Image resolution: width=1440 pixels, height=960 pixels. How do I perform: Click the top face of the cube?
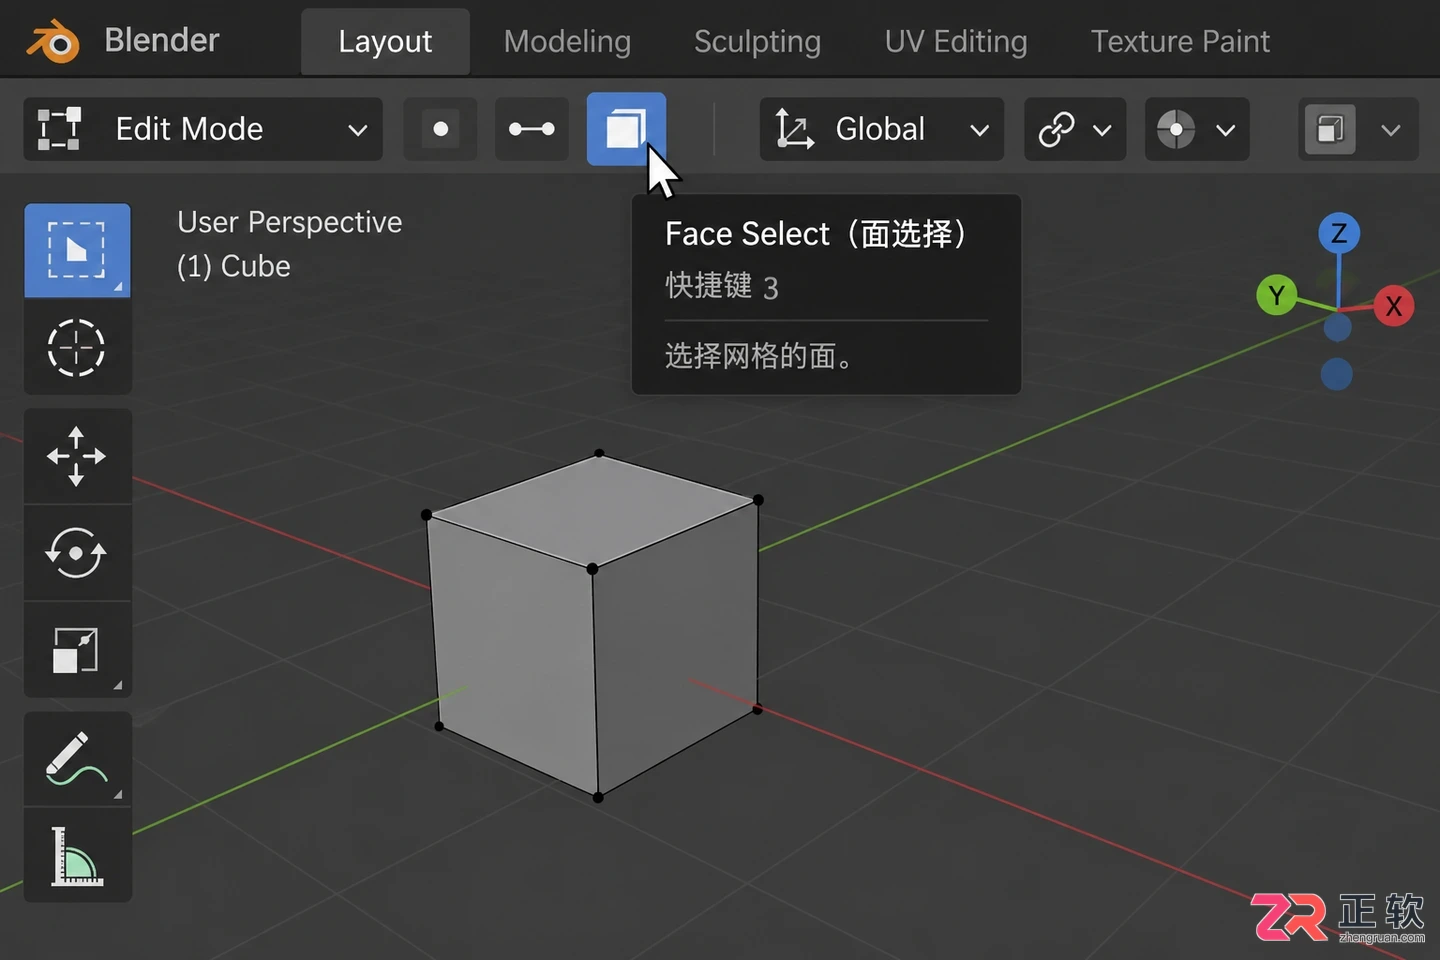click(594, 510)
